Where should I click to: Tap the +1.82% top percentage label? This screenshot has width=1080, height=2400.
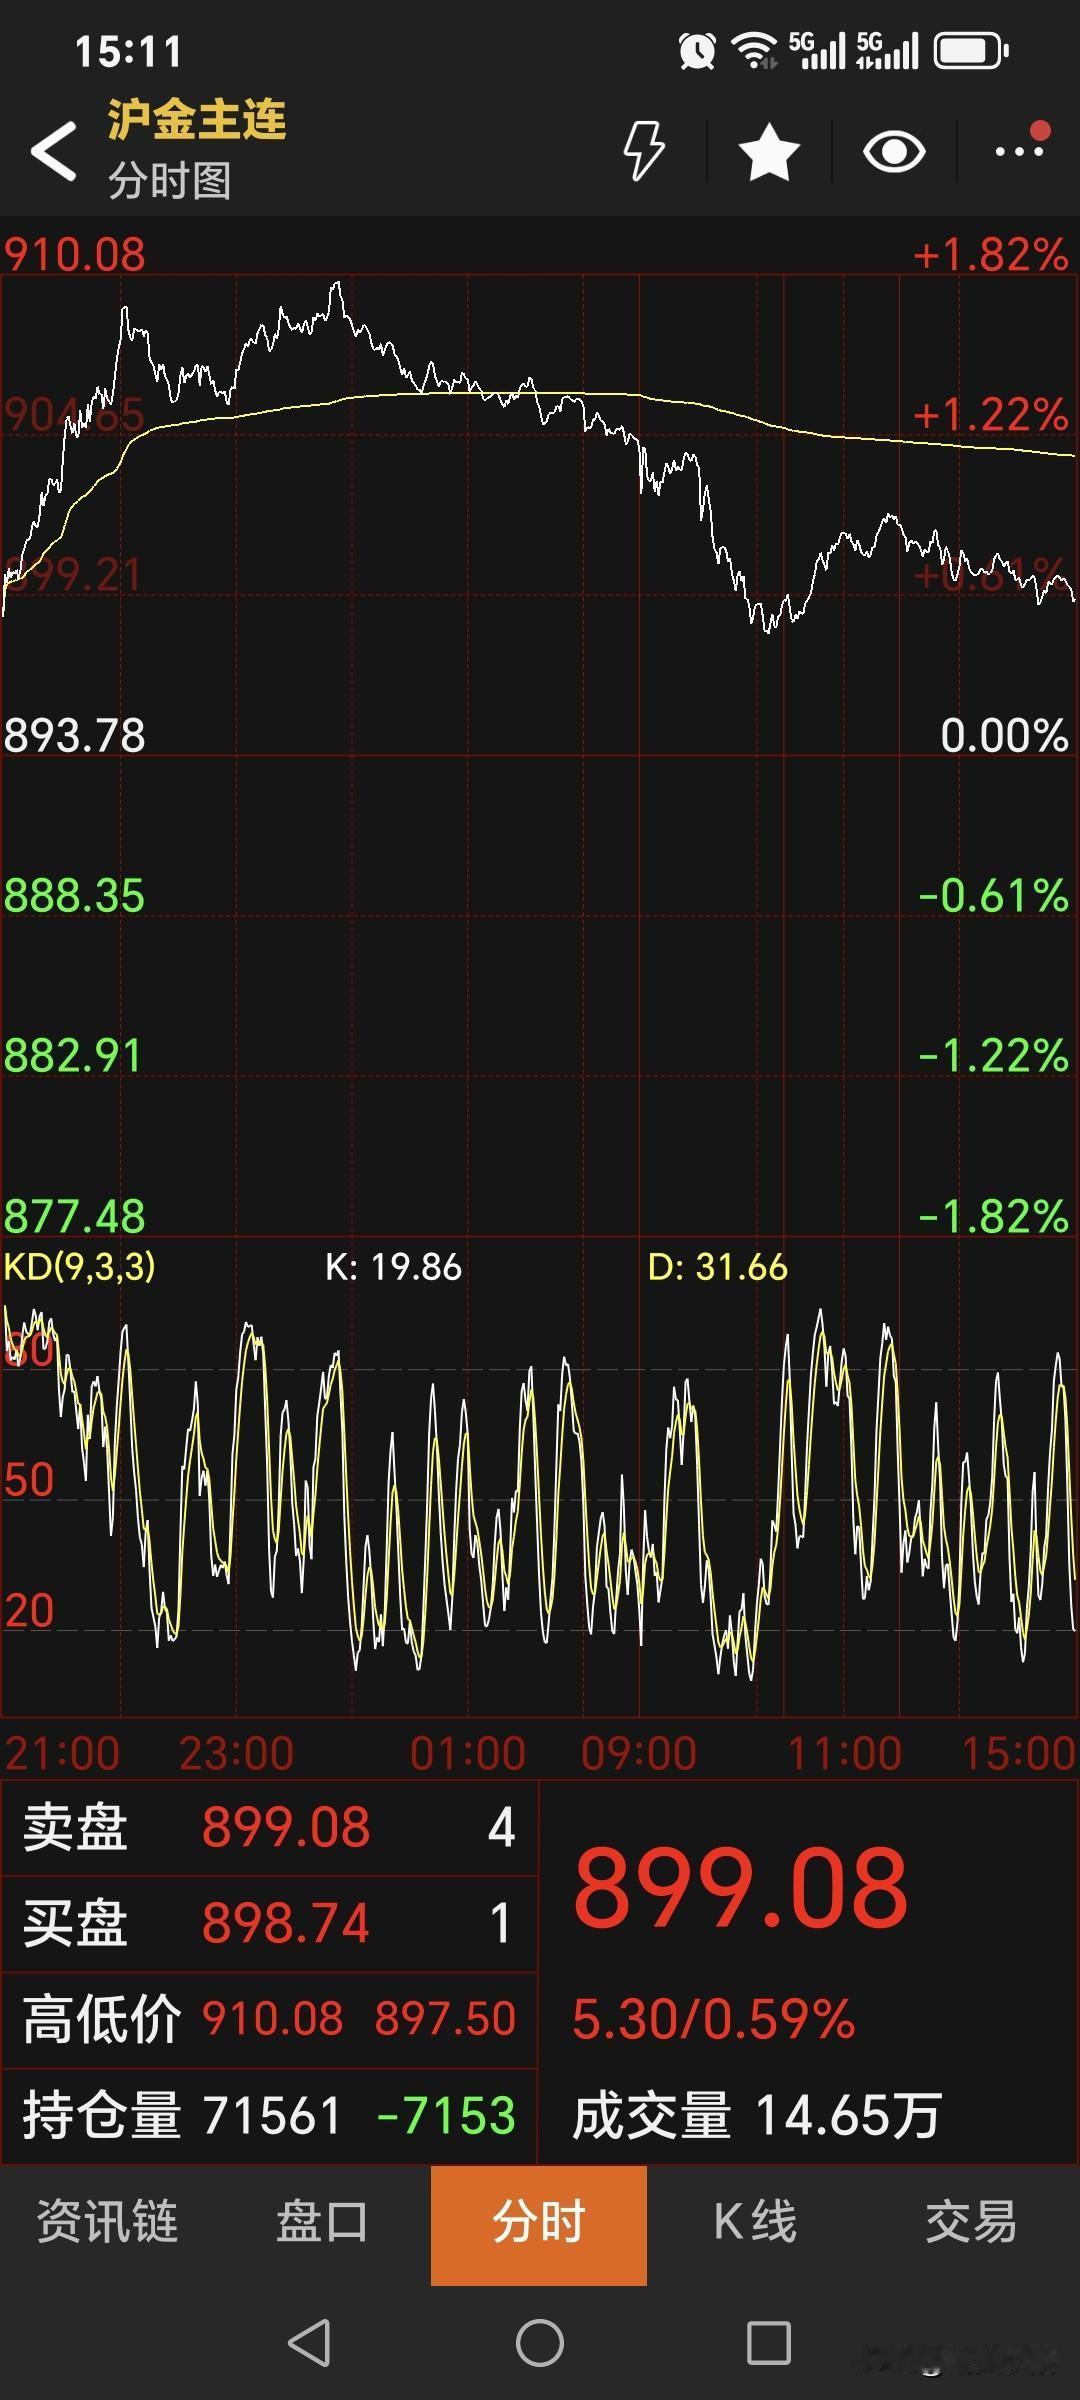click(x=991, y=254)
